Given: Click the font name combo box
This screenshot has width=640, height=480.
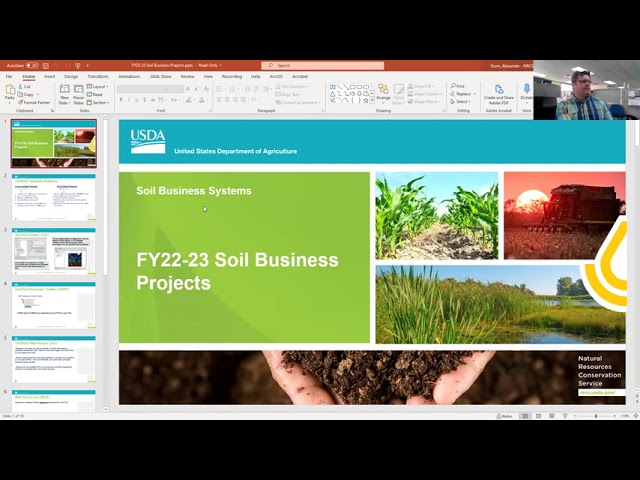Looking at the screenshot, I should [x=143, y=89].
